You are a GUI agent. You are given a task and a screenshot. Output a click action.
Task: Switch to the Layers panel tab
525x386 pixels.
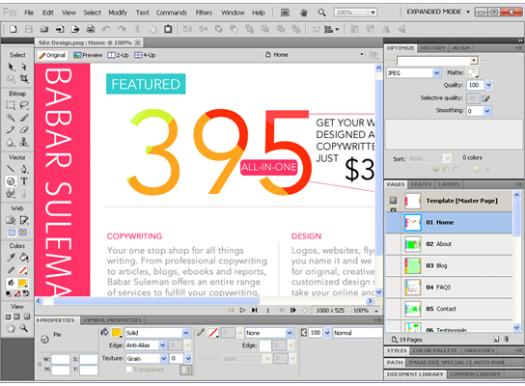click(448, 184)
